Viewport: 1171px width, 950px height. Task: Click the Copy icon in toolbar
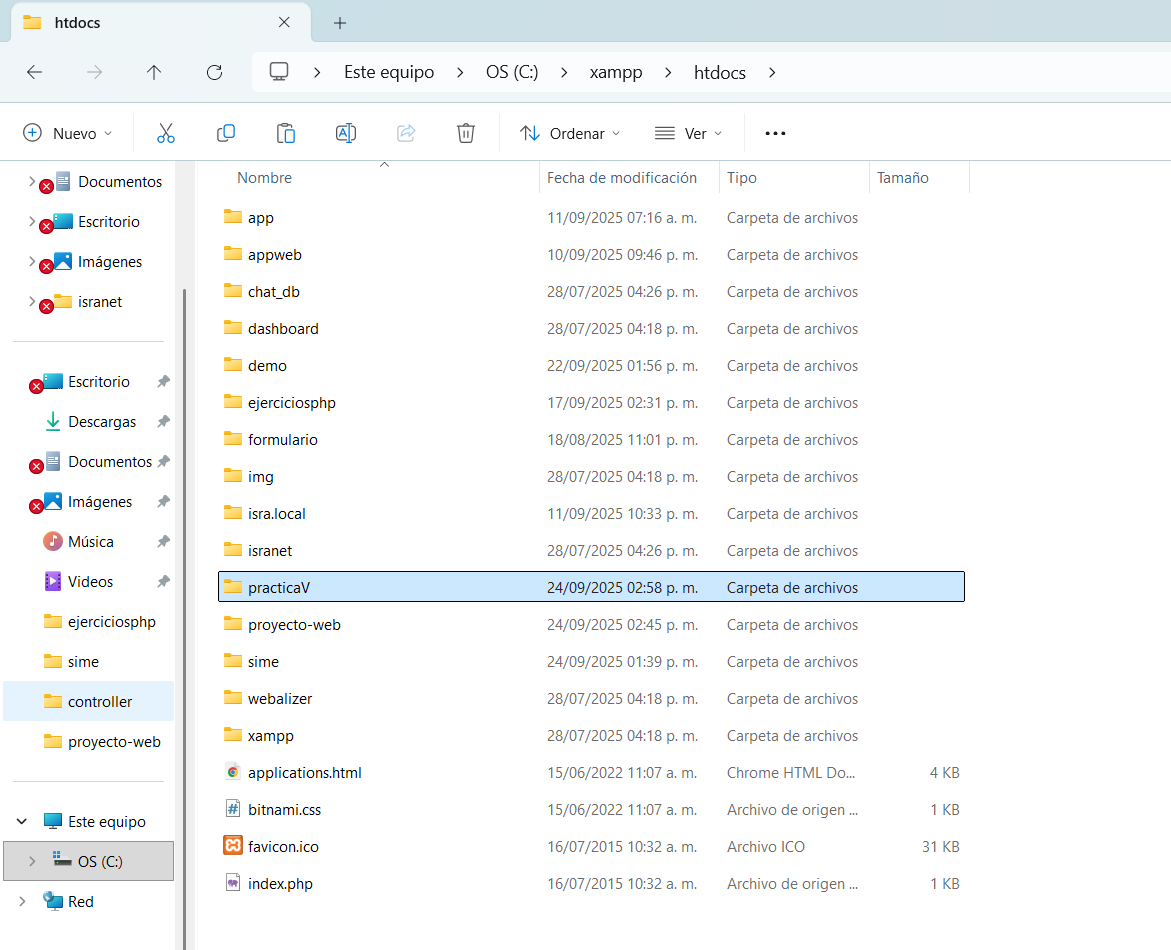click(x=226, y=133)
